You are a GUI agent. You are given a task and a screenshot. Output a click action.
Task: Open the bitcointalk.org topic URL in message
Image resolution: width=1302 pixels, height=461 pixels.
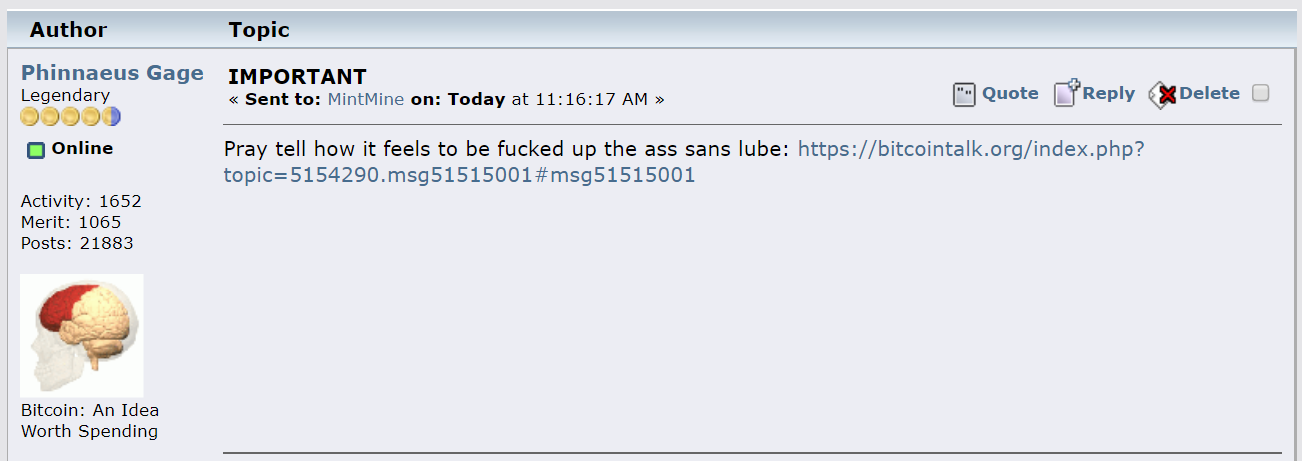pyautogui.click(x=684, y=162)
